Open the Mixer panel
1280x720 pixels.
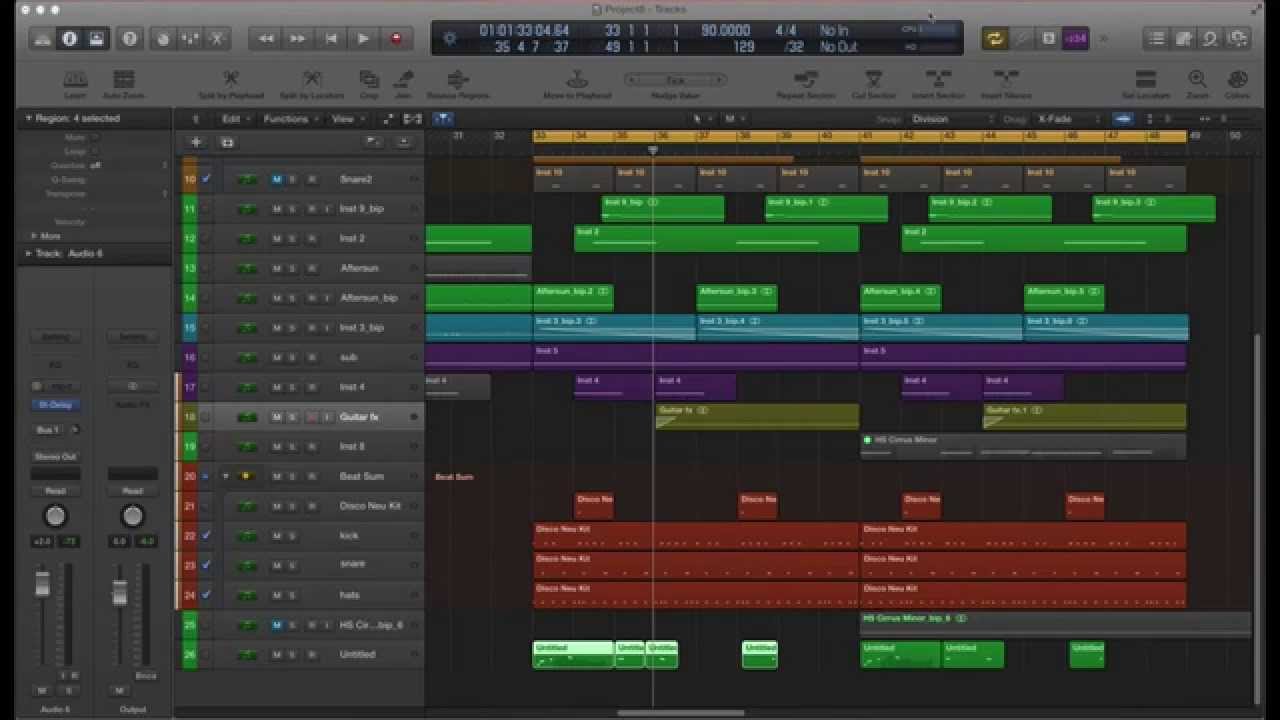coord(190,39)
